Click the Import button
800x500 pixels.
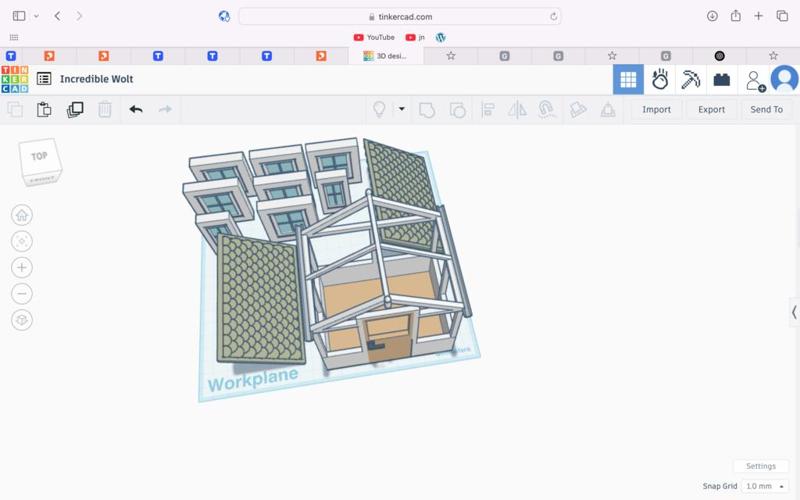656,109
